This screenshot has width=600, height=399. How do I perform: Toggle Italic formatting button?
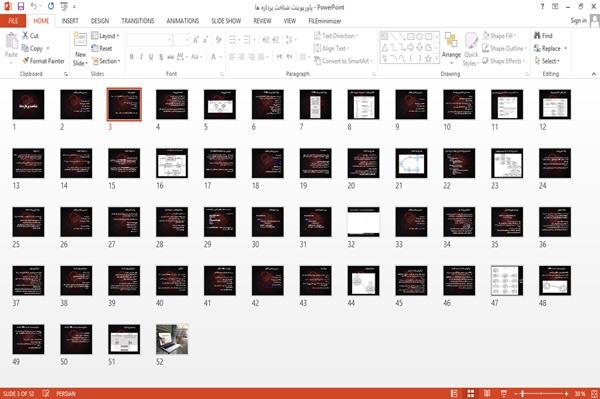pos(141,57)
